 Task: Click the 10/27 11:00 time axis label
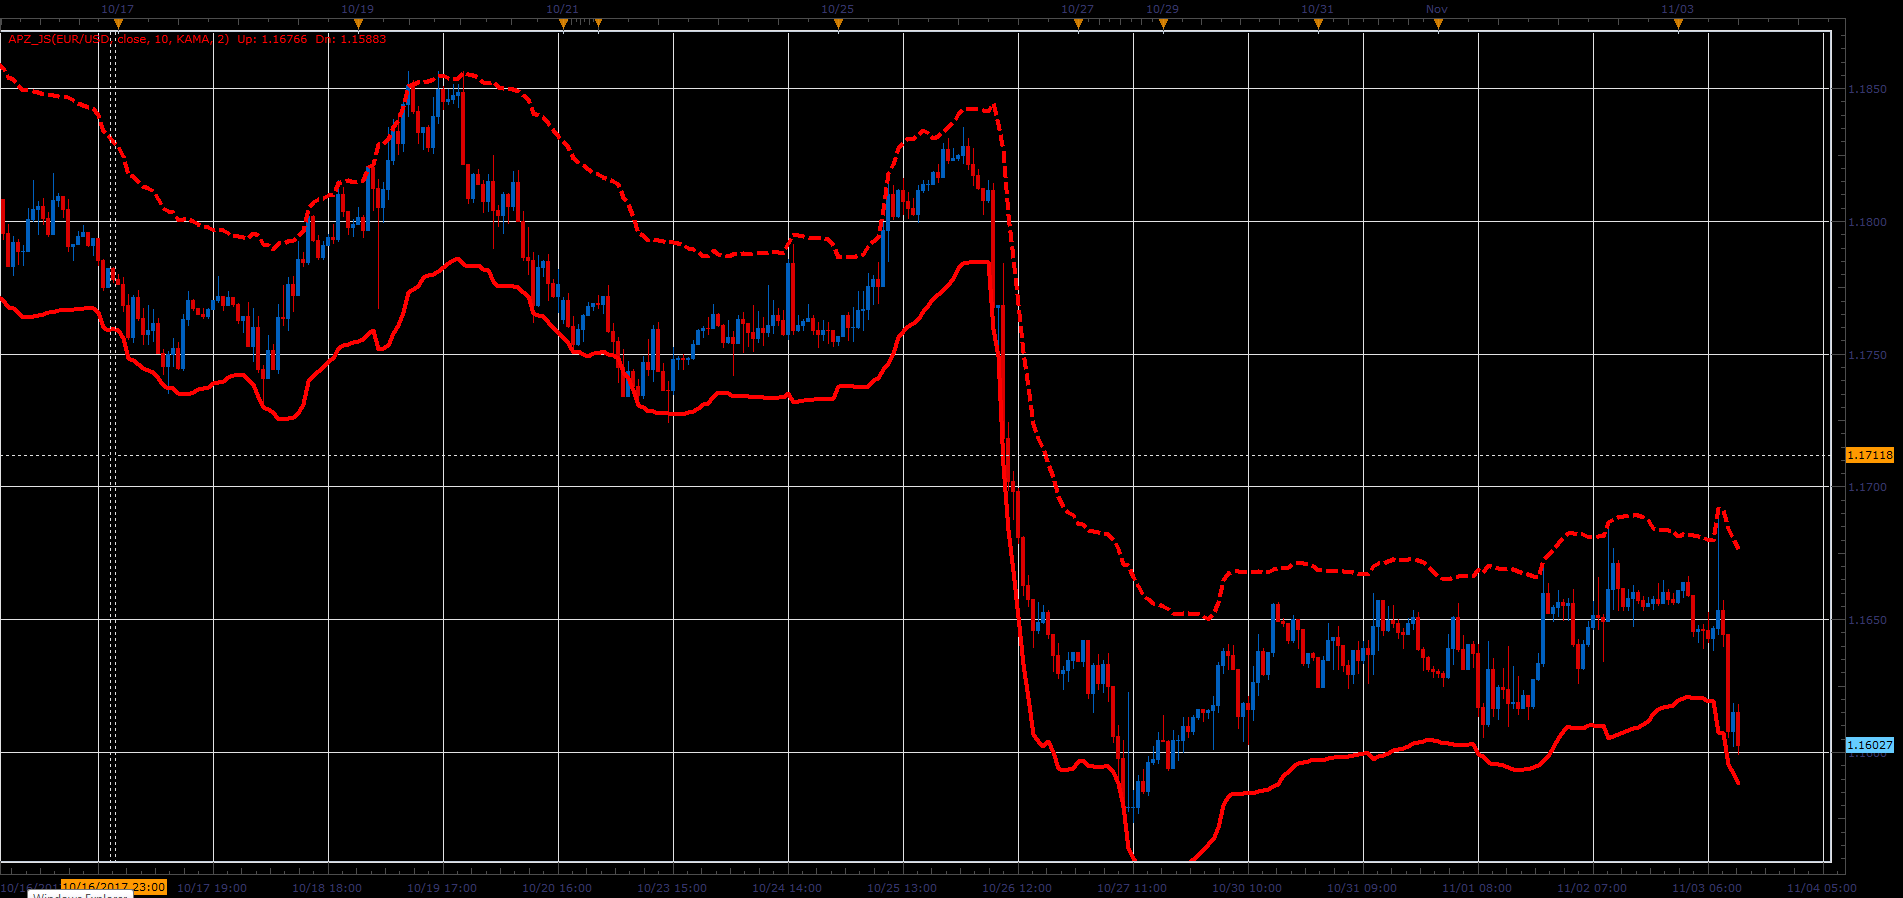(x=1132, y=888)
